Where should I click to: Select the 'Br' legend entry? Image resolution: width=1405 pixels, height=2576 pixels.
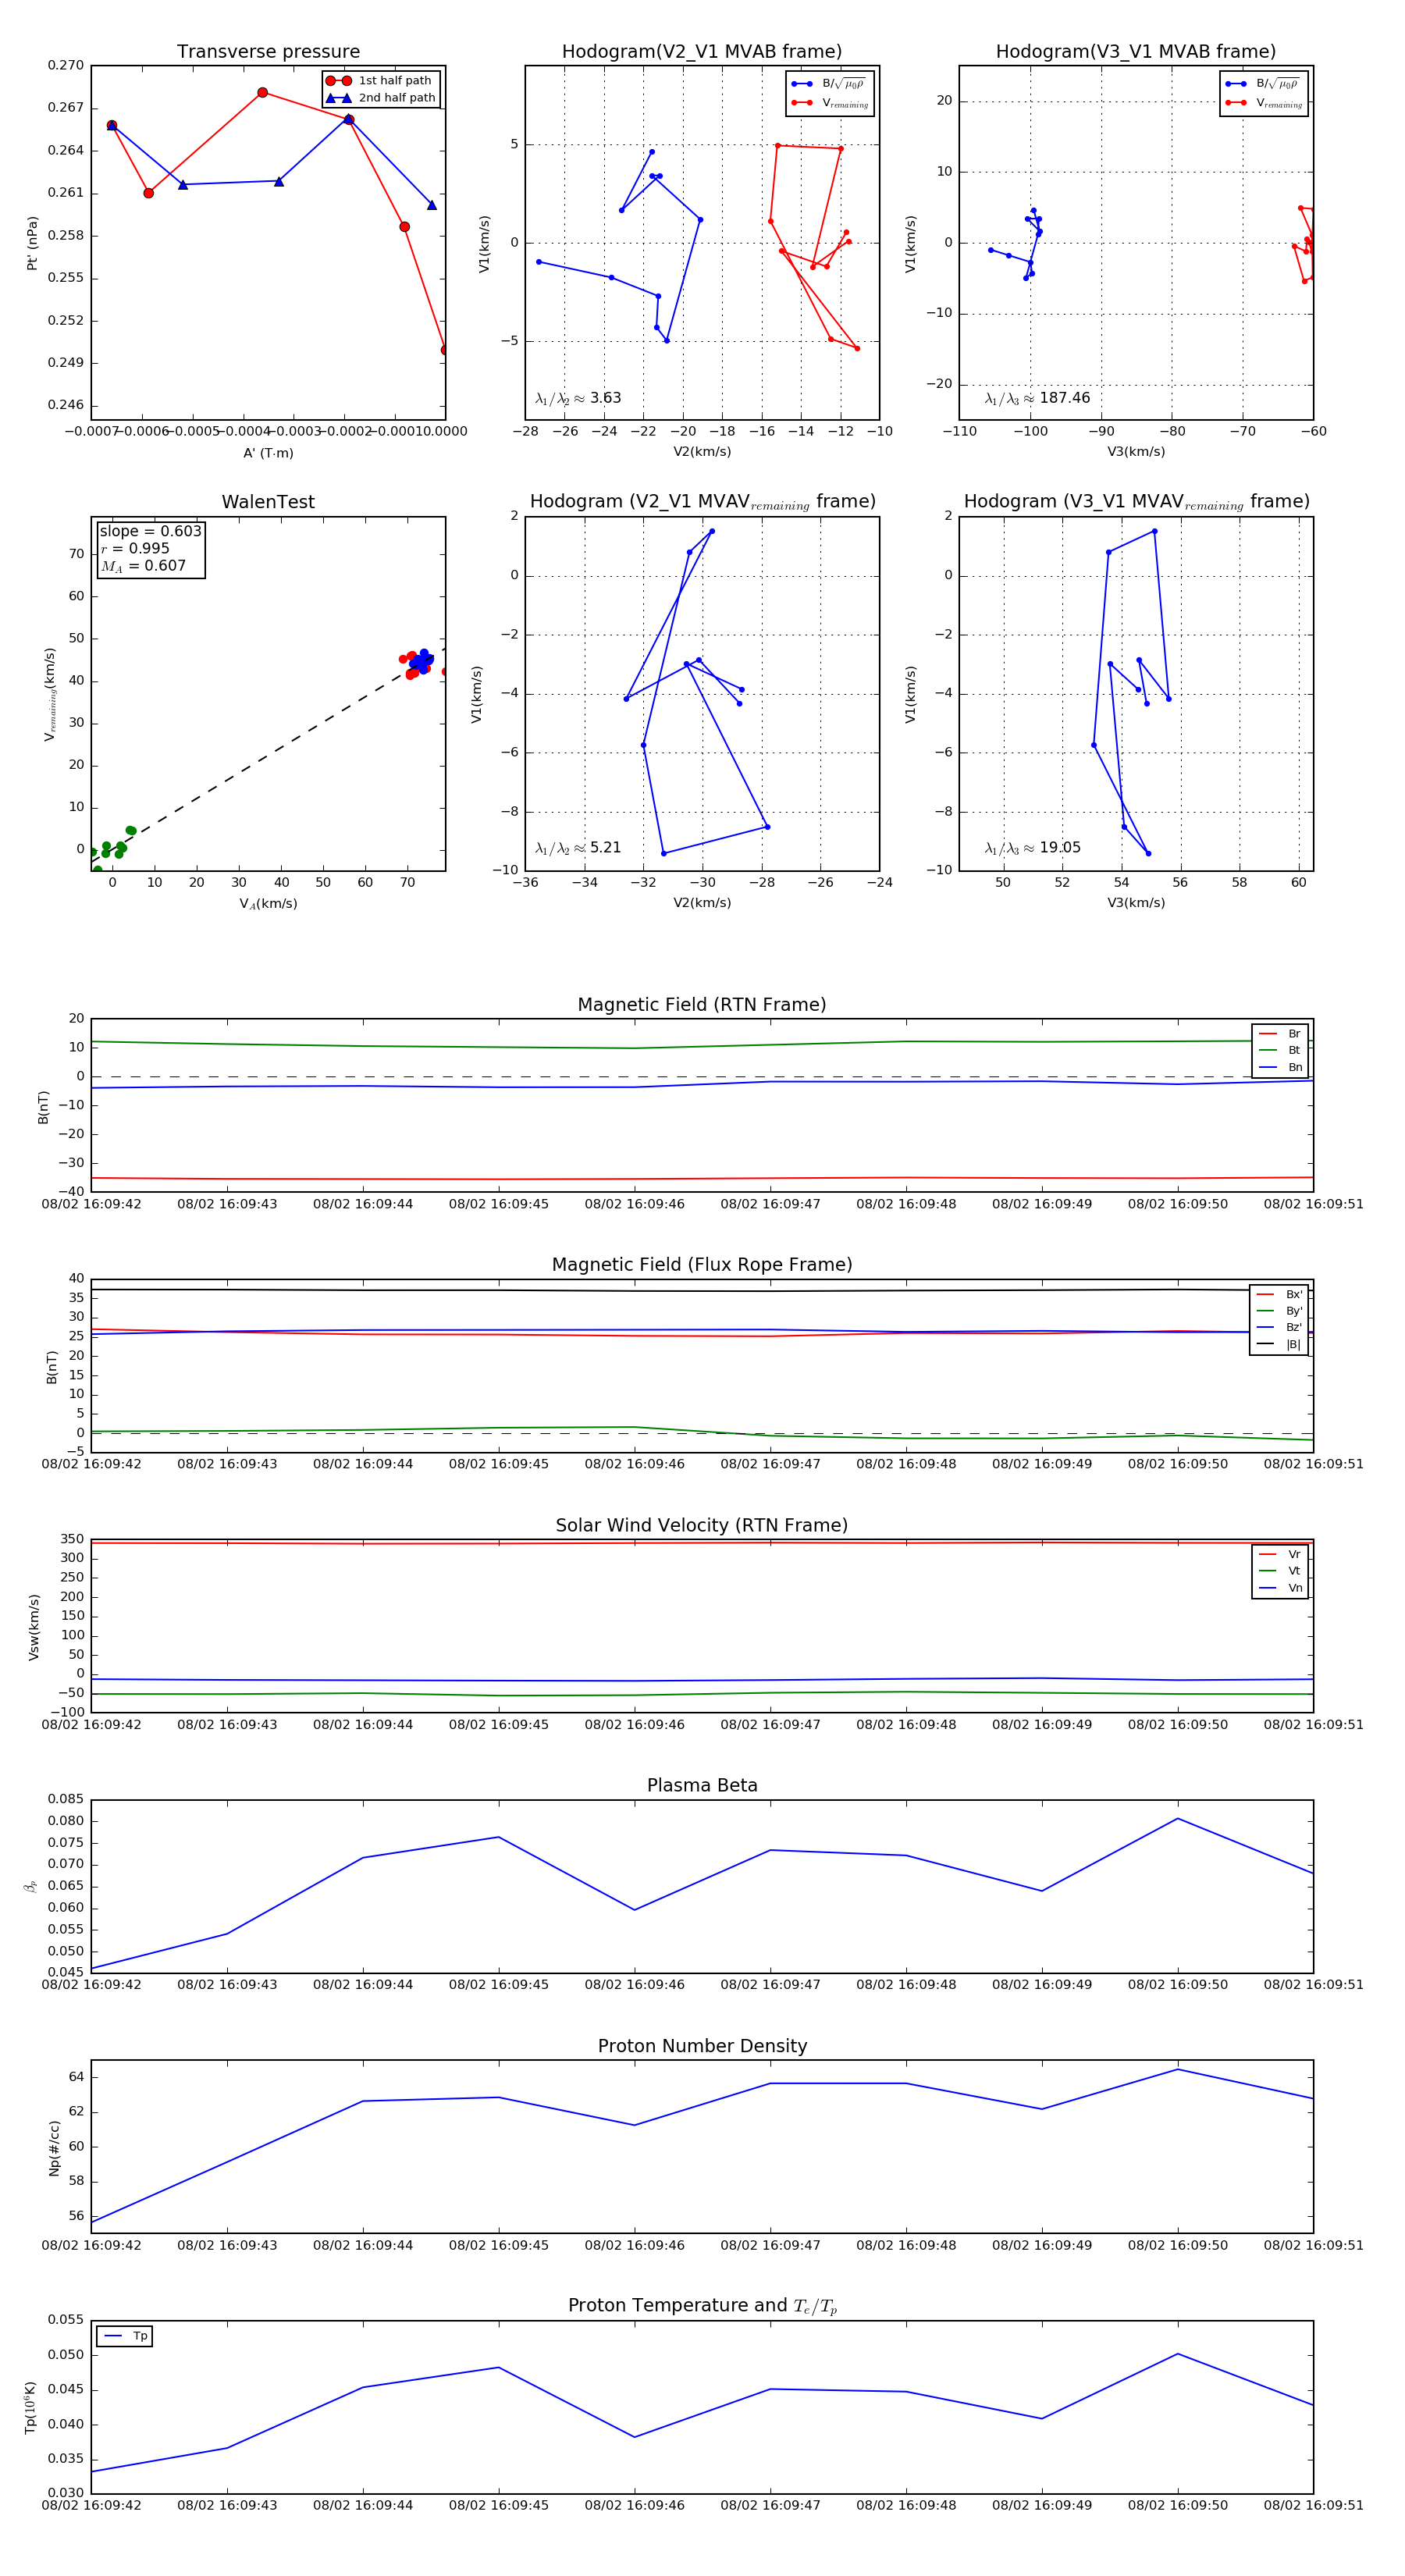(x=1280, y=1034)
